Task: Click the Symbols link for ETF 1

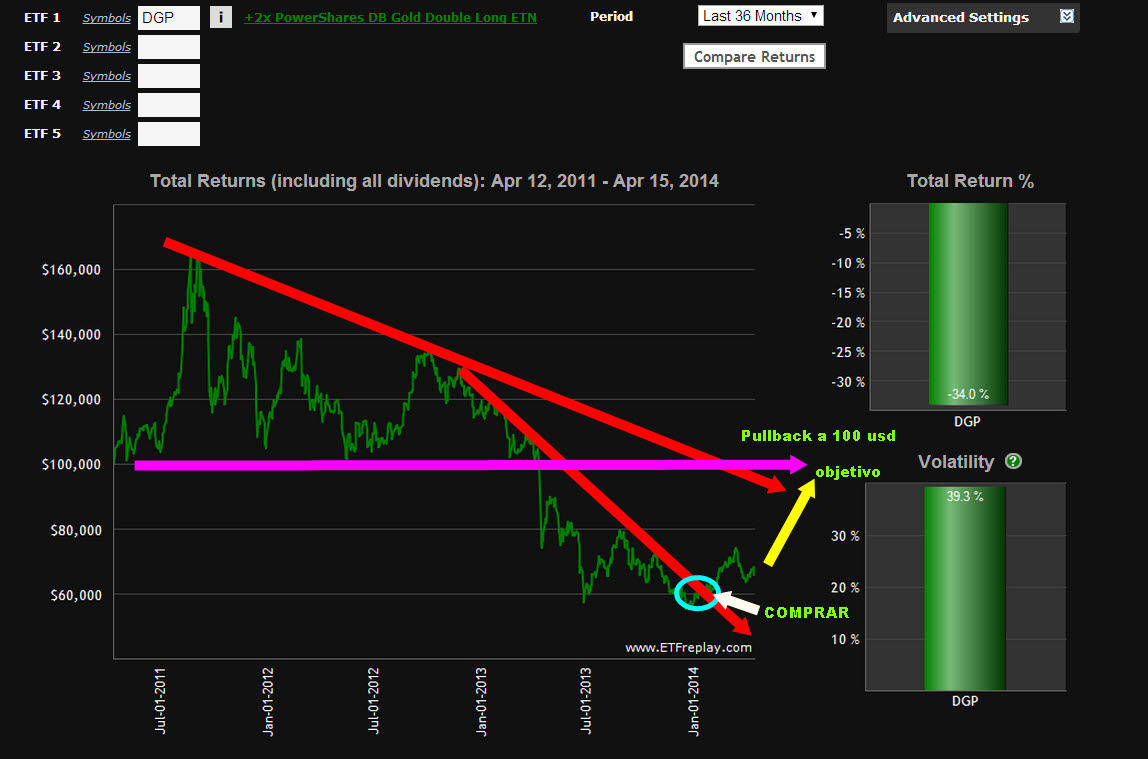Action: coord(106,18)
